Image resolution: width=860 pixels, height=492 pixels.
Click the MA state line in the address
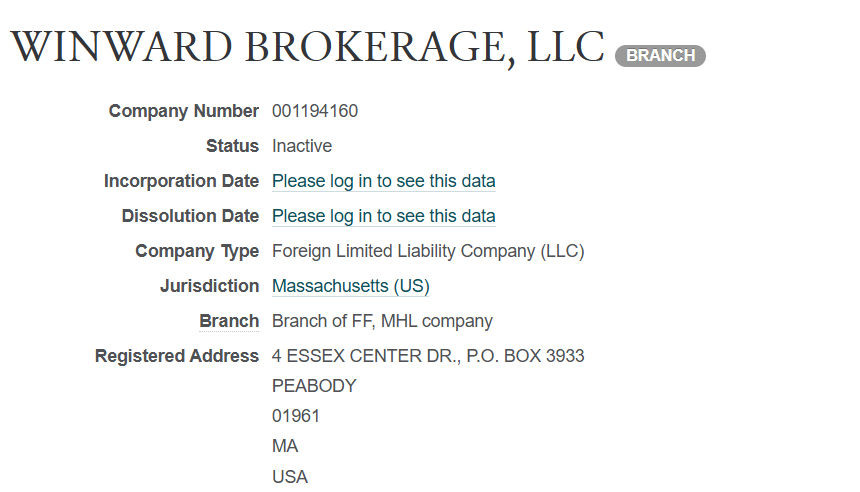284,446
